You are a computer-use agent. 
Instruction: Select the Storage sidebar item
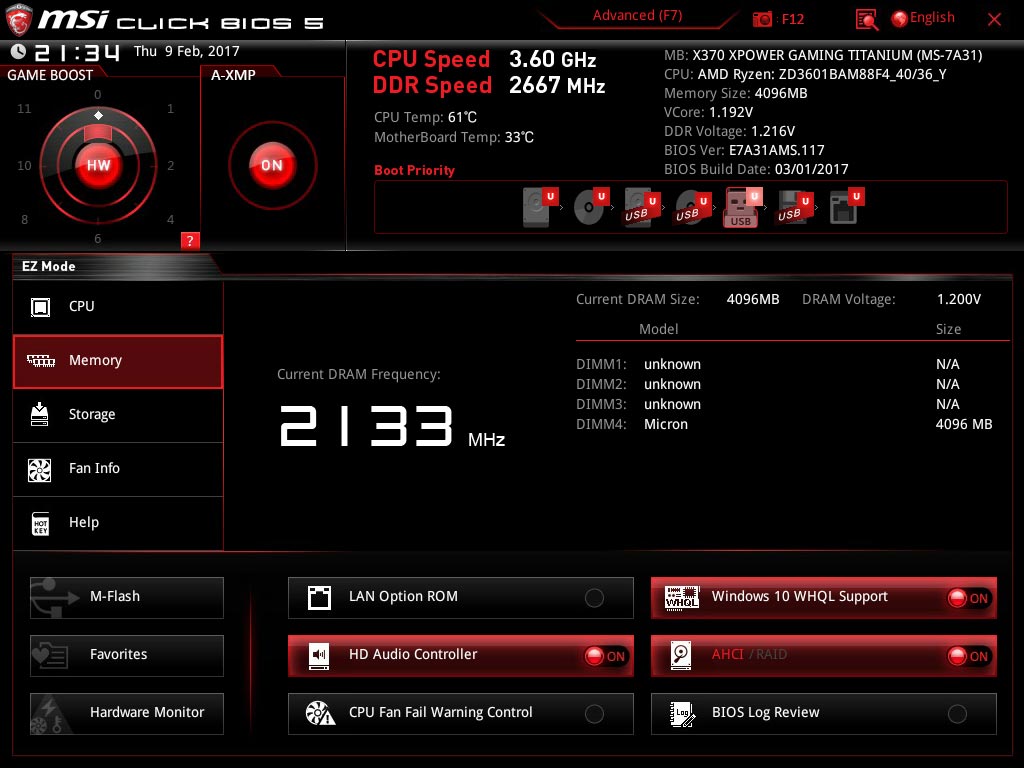[x=118, y=415]
